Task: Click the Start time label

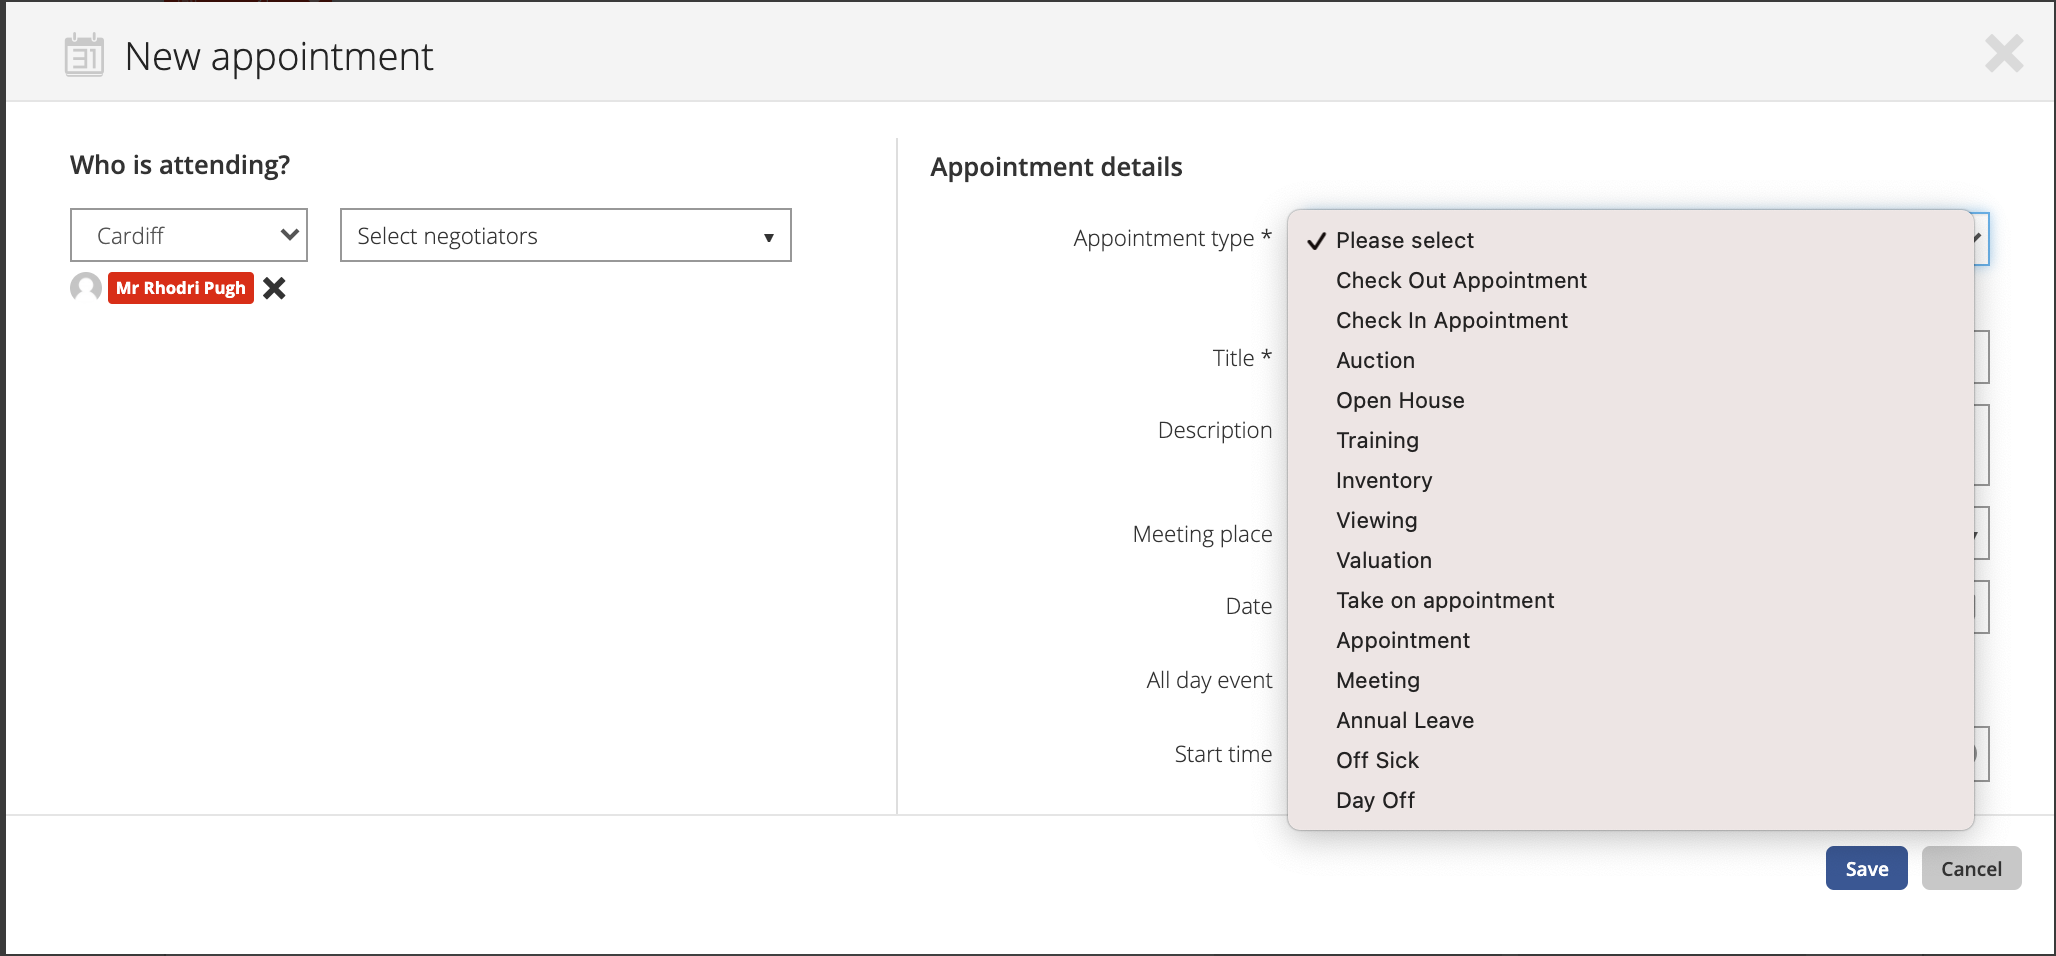Action: pos(1223,754)
